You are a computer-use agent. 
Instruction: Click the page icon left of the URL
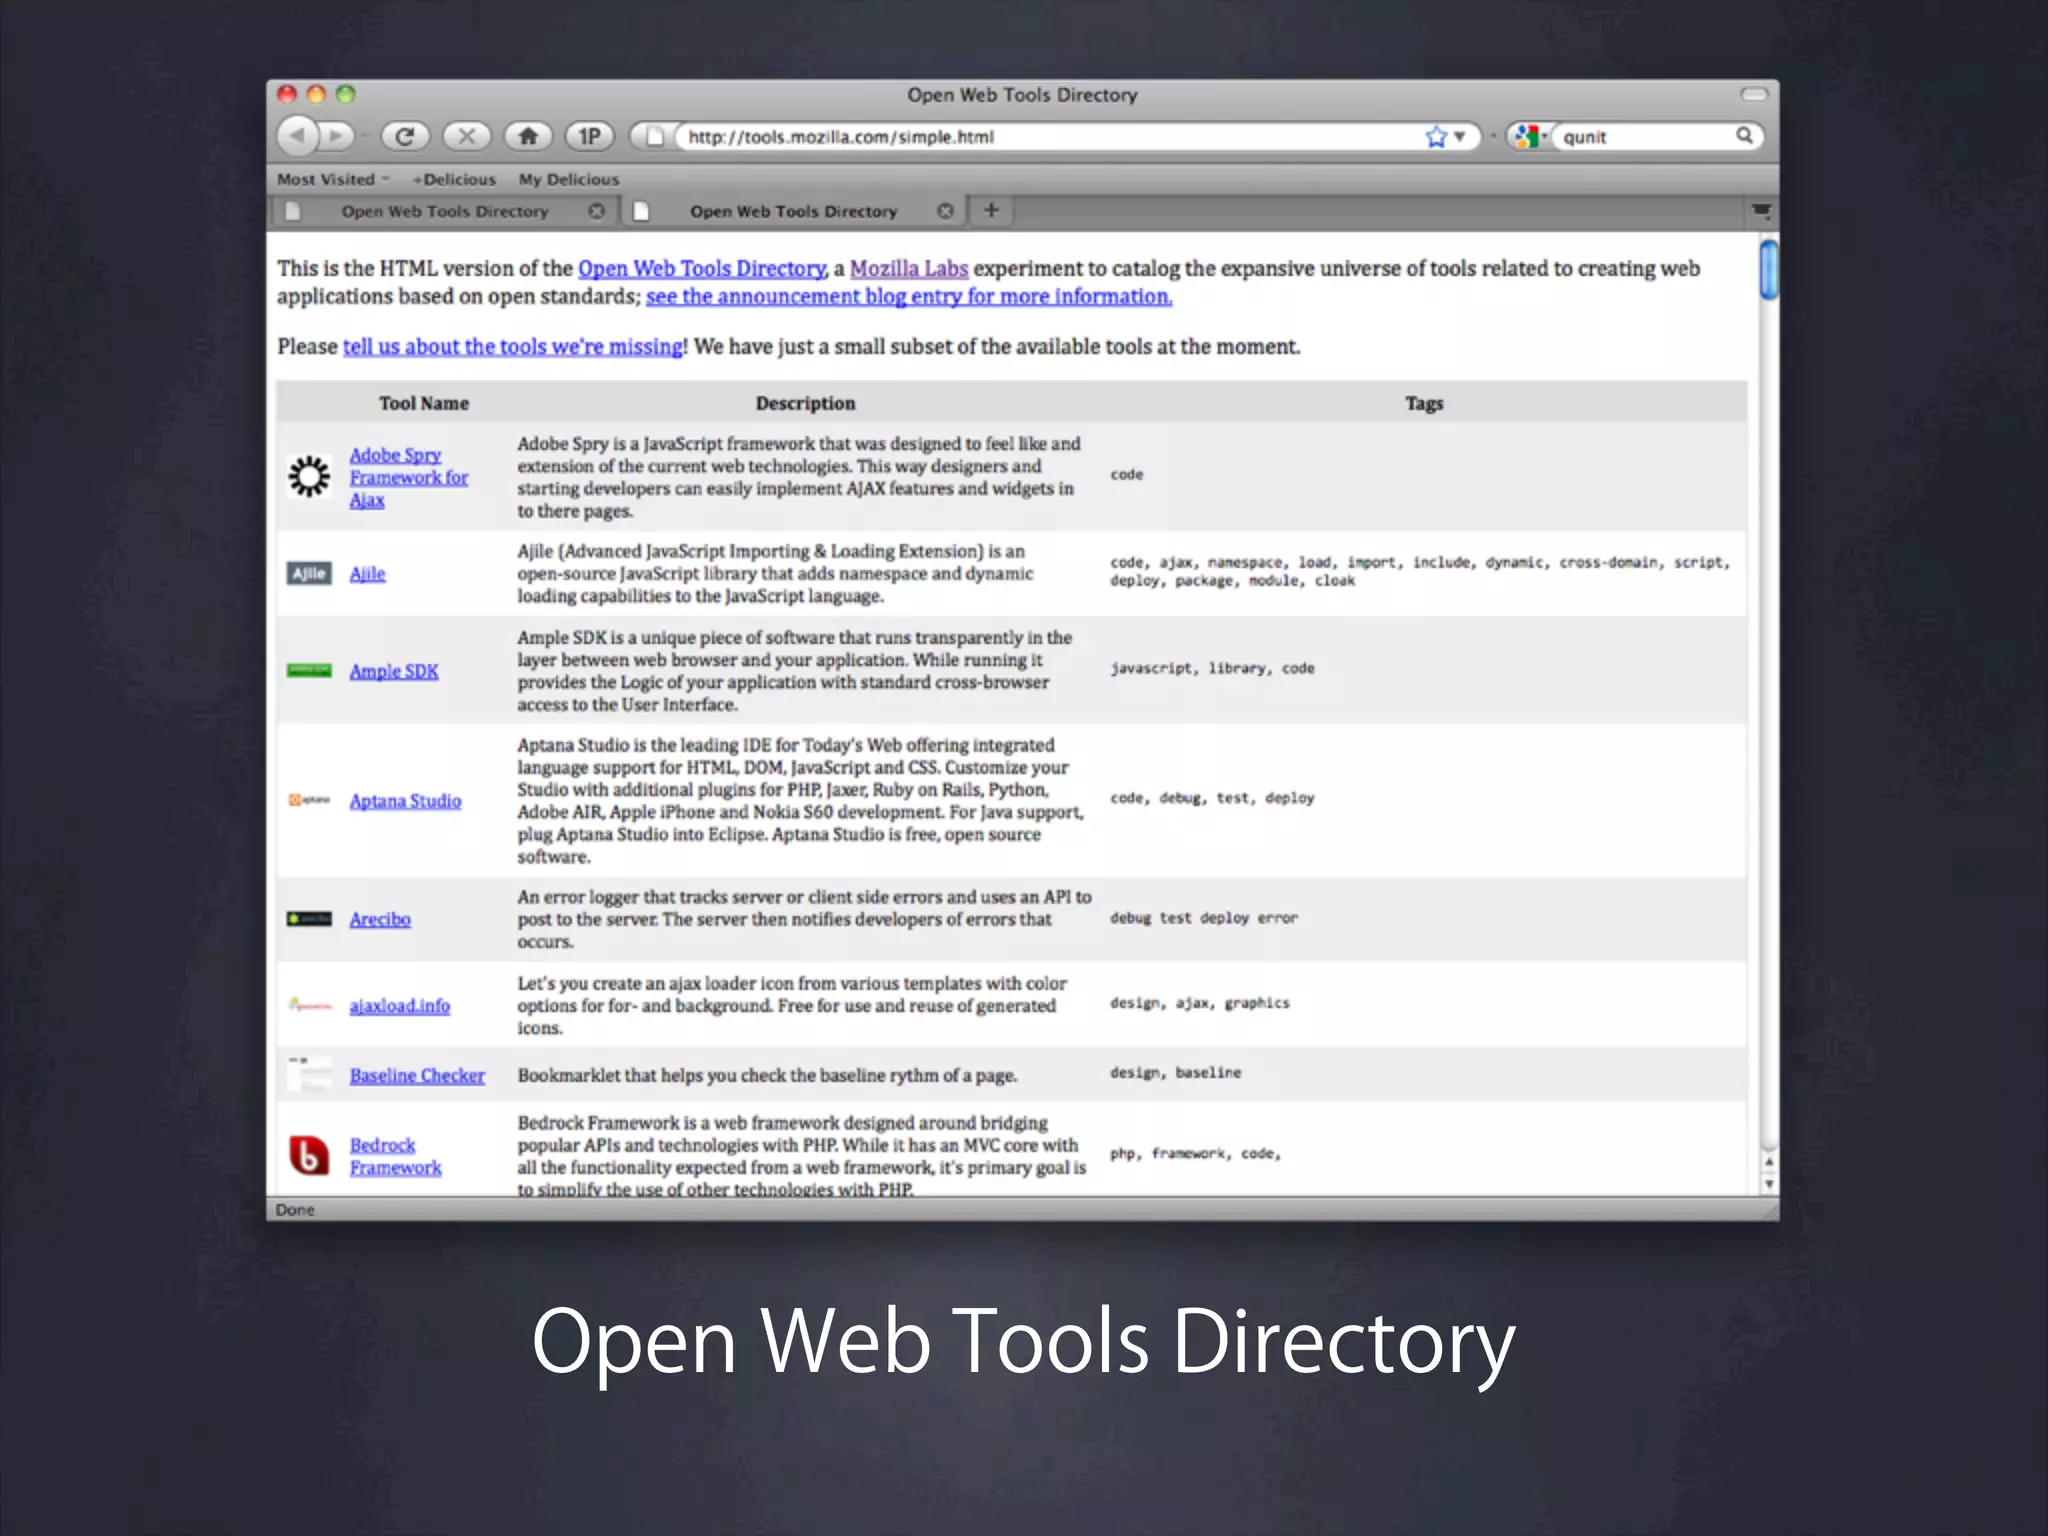click(x=654, y=136)
